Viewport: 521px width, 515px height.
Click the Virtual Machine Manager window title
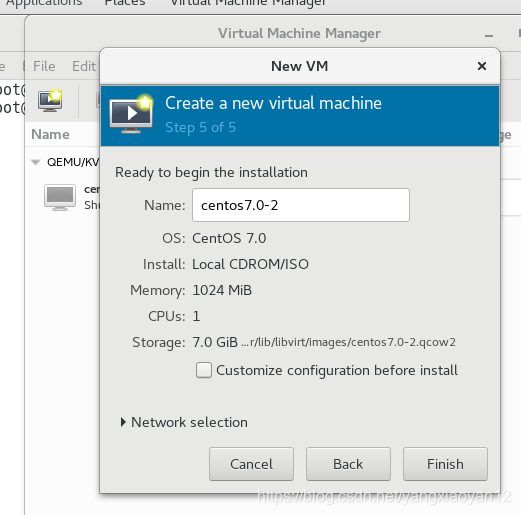(299, 33)
